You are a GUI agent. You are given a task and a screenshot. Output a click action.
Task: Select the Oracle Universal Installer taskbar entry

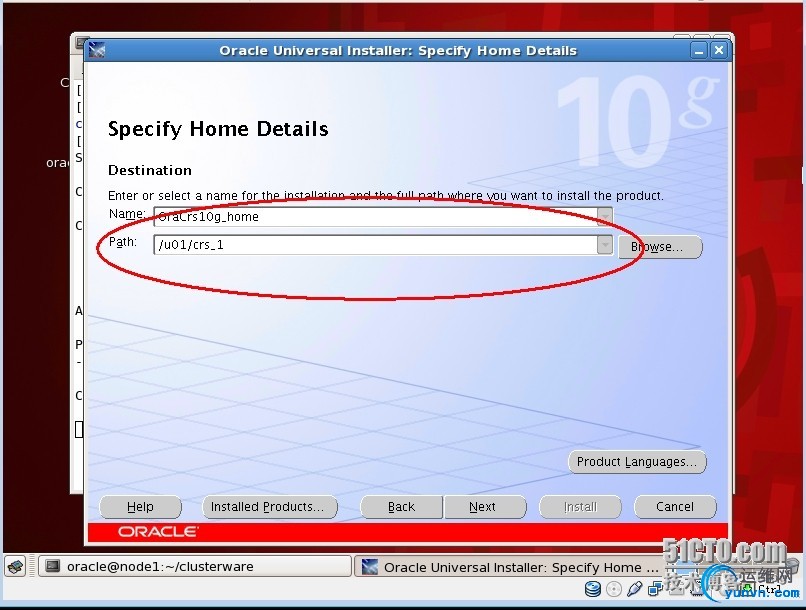509,567
